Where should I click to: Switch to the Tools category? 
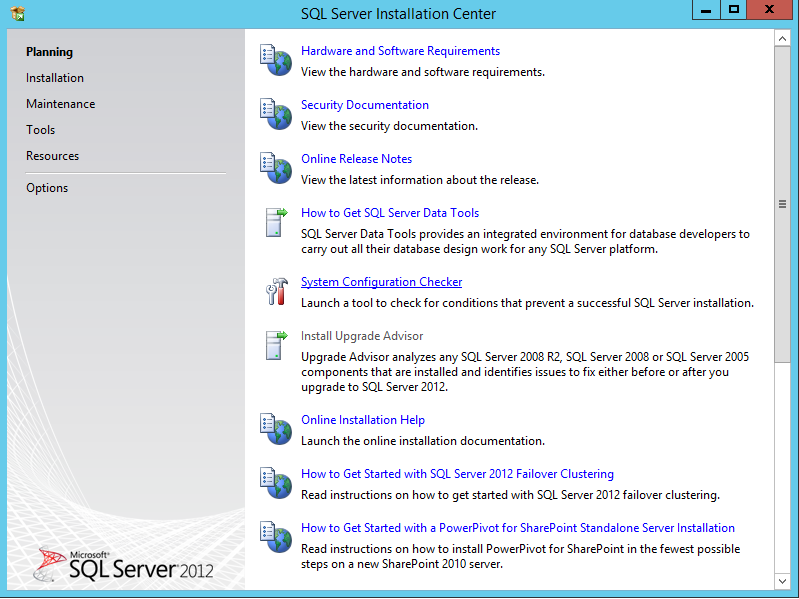(40, 130)
